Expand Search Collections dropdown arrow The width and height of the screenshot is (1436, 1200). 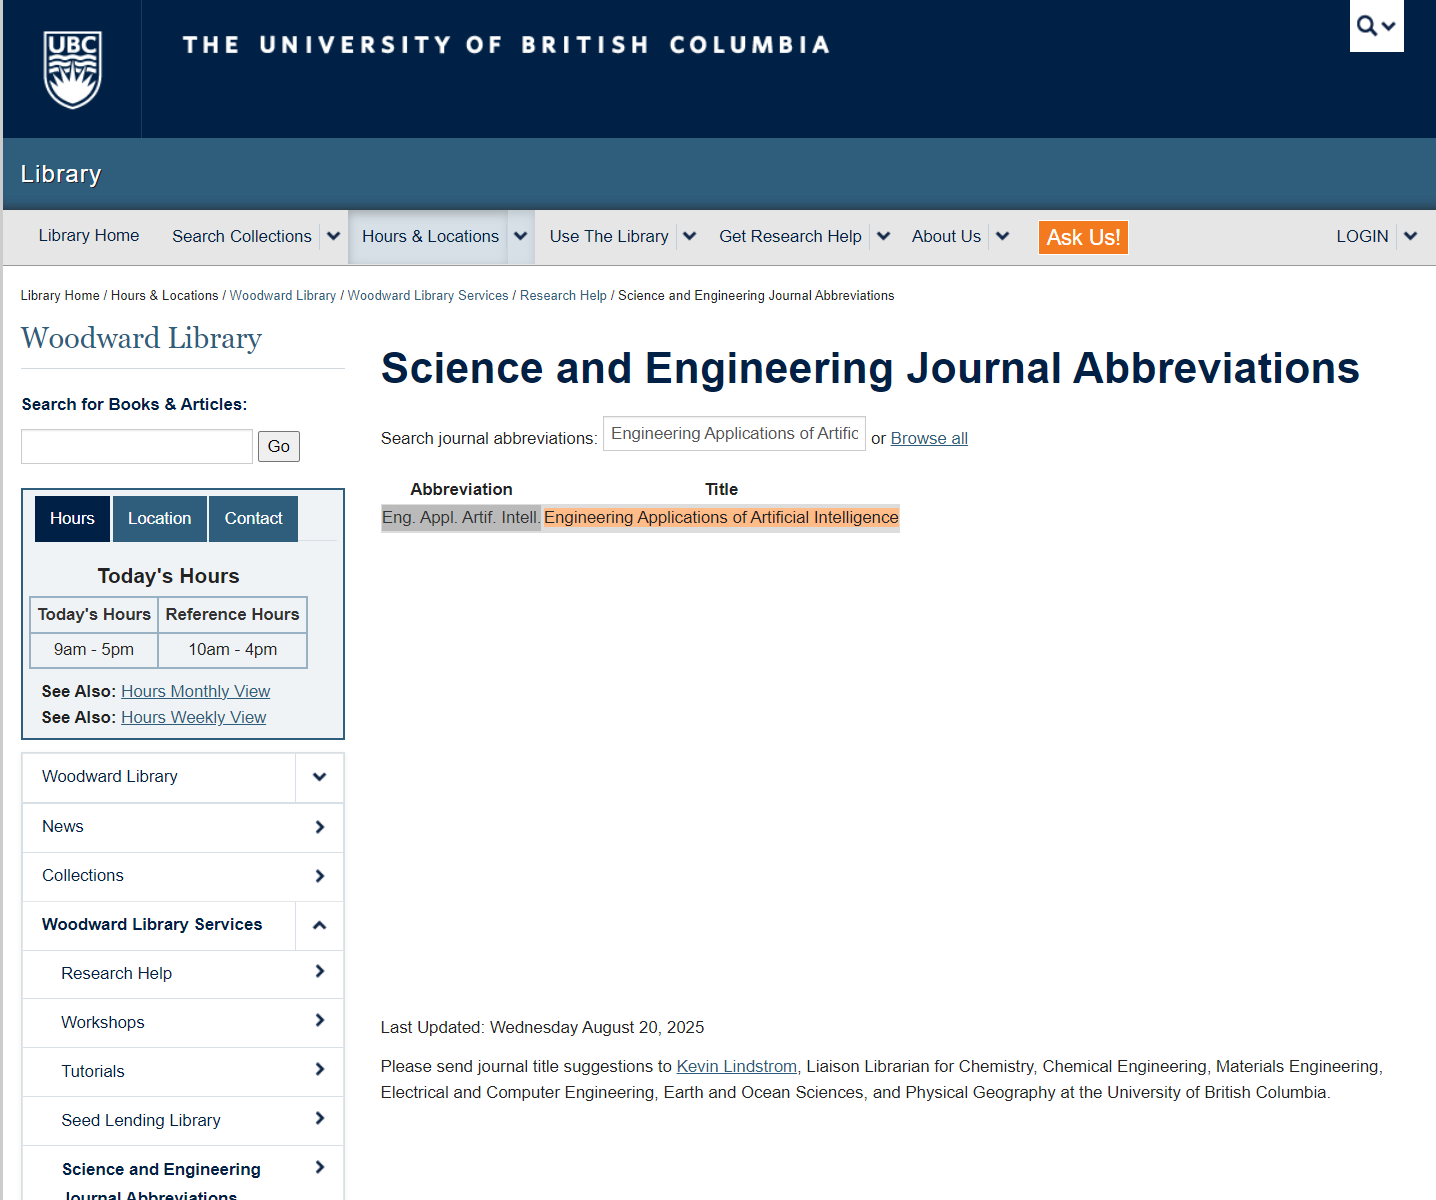click(x=334, y=237)
